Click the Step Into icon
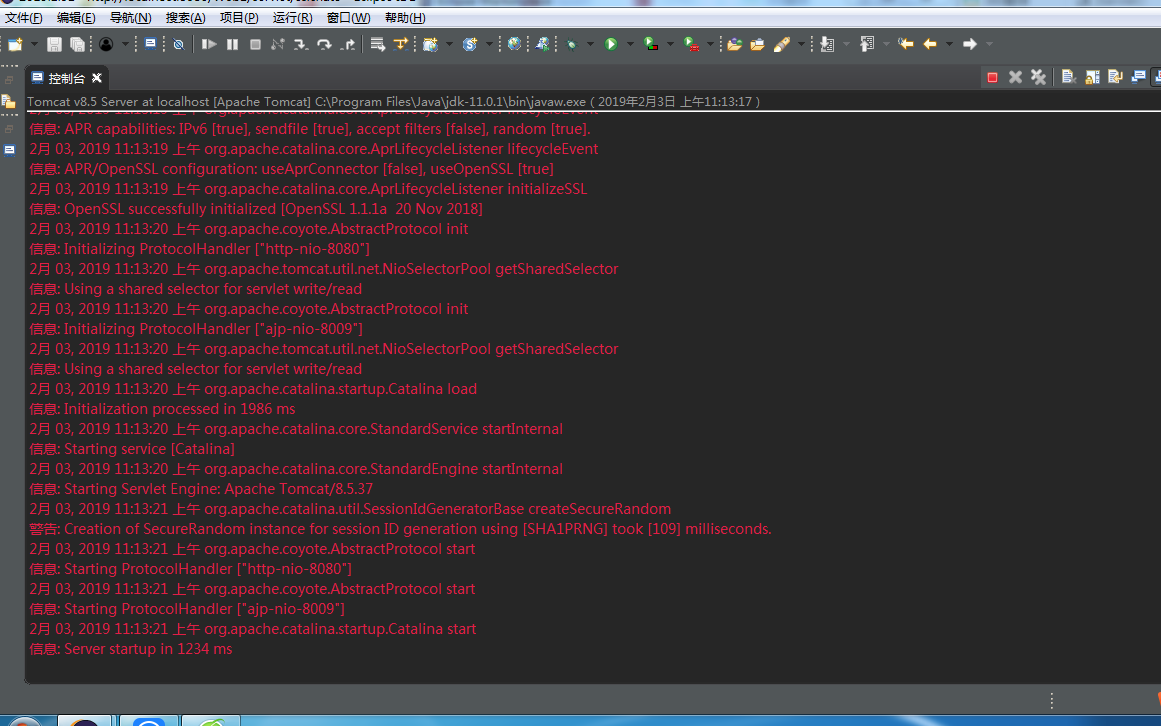Screen dimensions: 1161x726 (x=301, y=44)
